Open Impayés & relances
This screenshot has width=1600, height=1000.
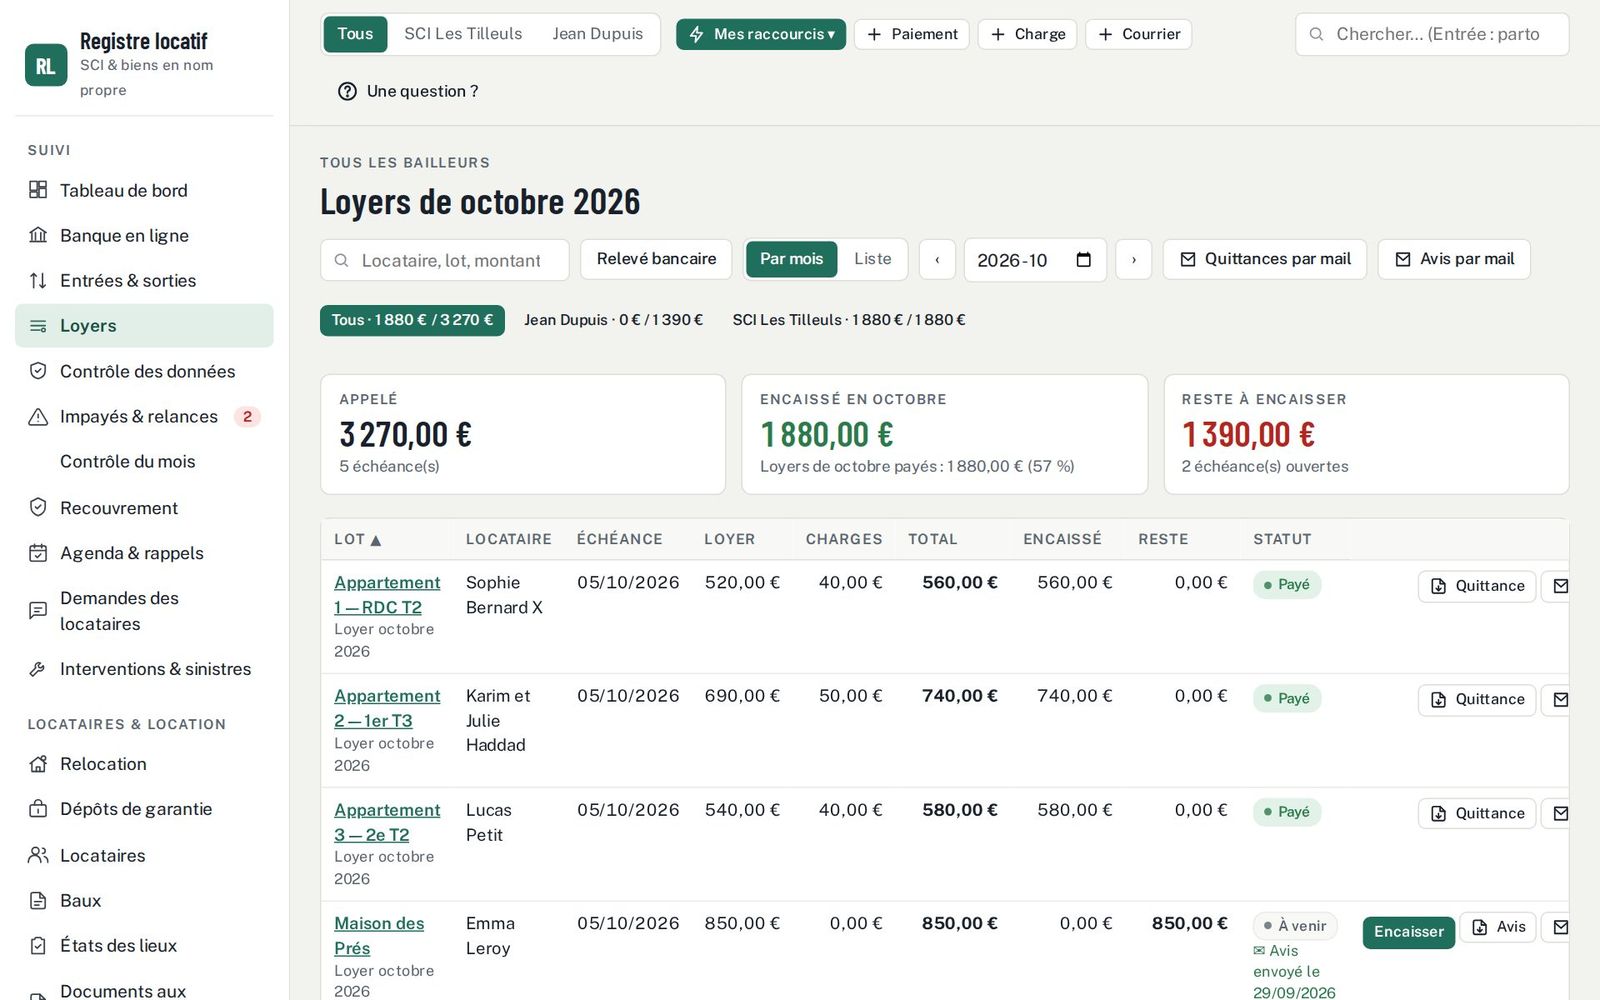click(x=144, y=416)
